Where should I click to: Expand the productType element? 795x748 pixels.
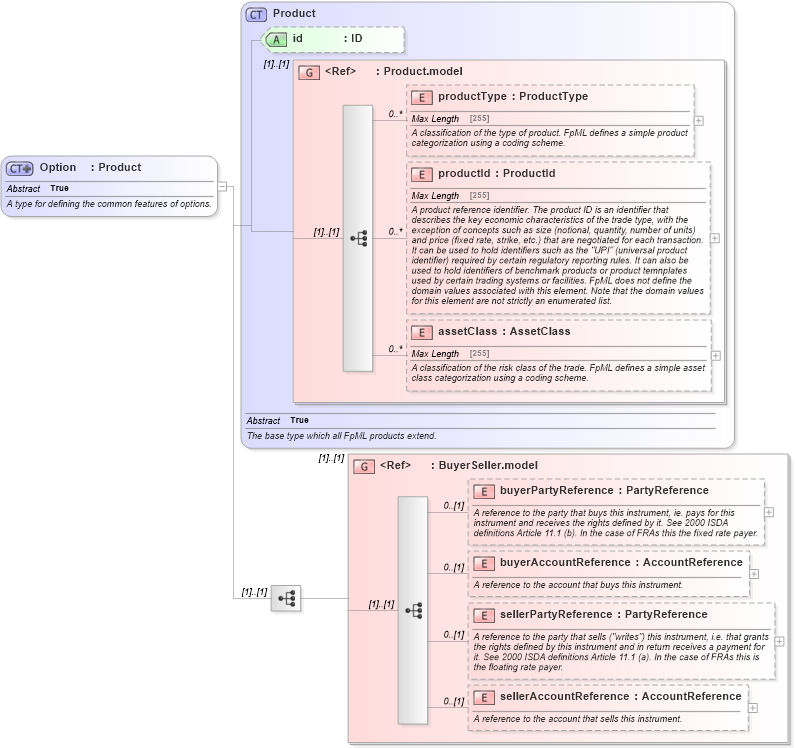point(699,121)
